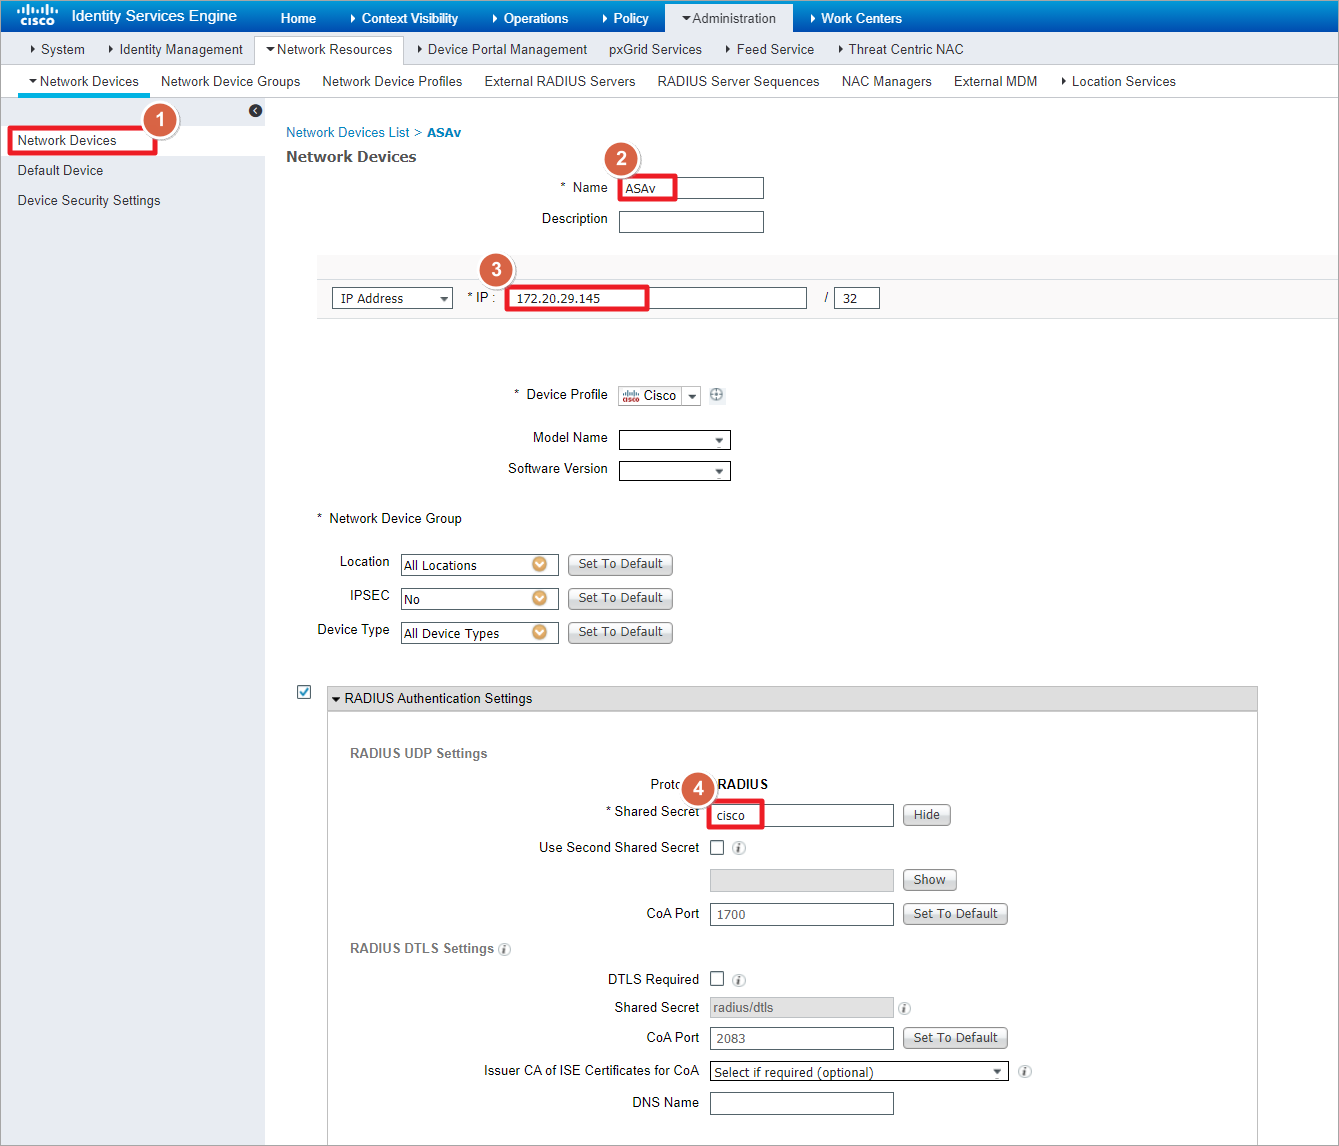Click the Description input field
1339x1146 pixels.
click(x=691, y=222)
